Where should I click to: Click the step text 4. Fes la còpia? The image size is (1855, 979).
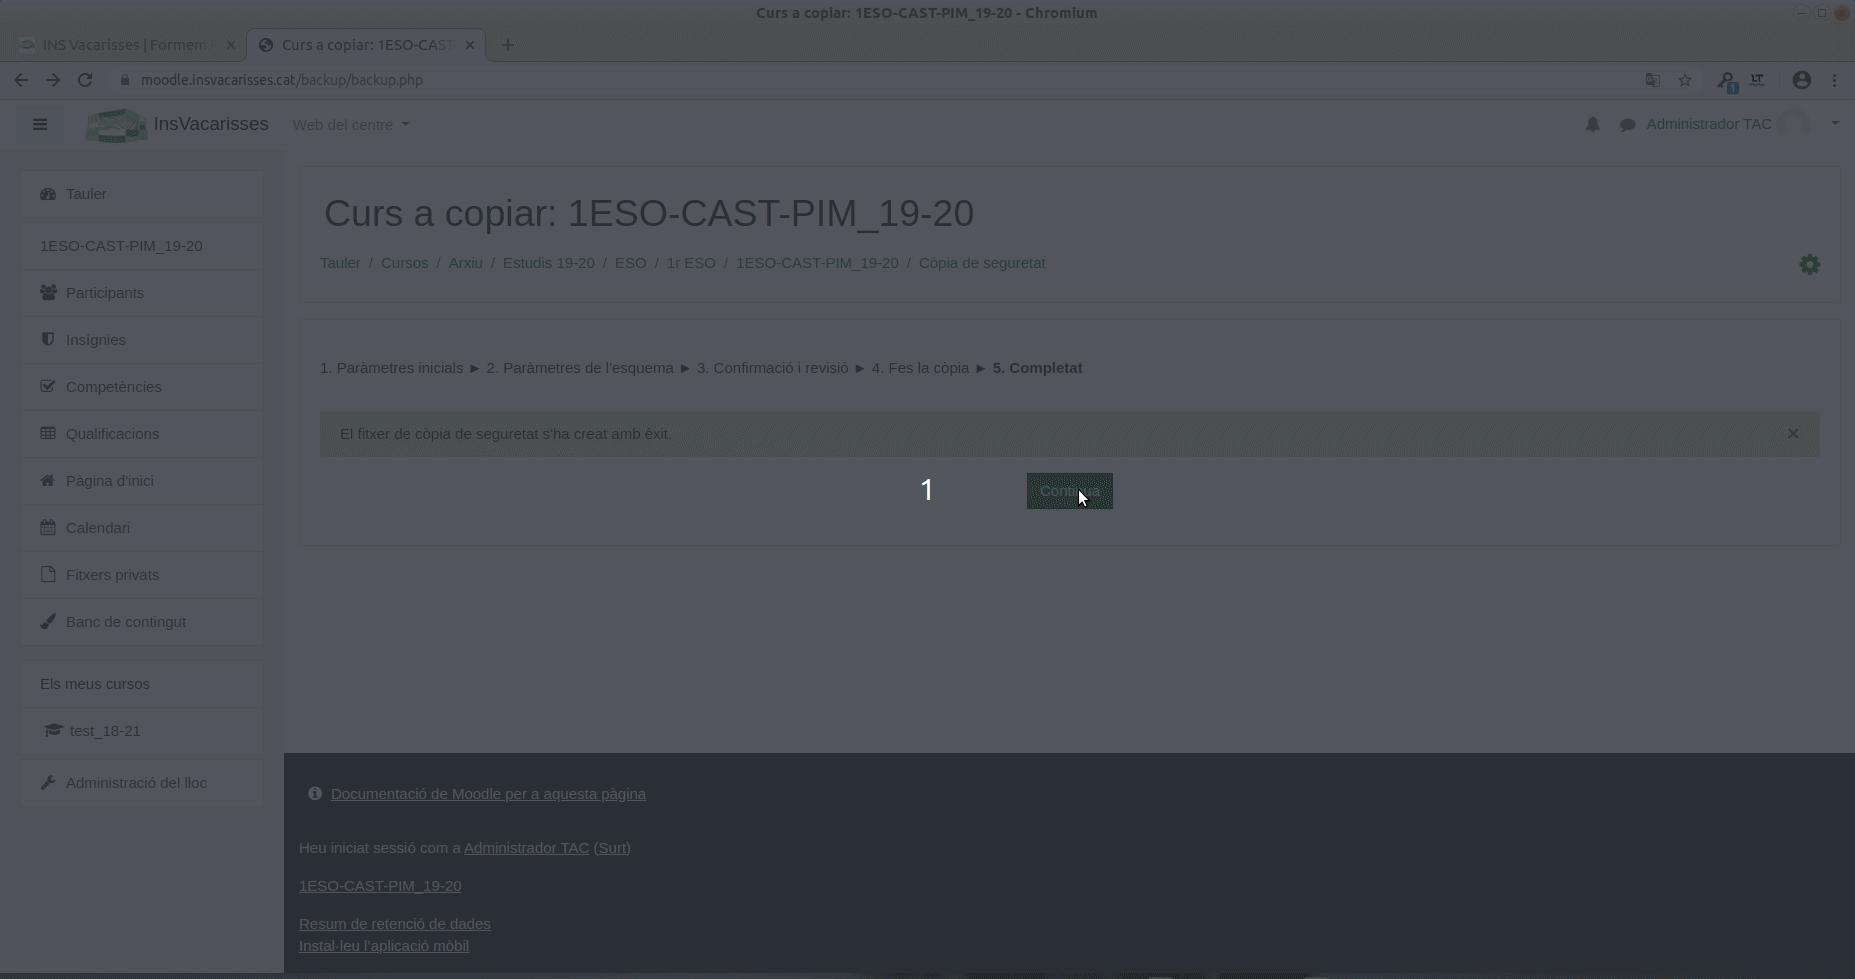click(920, 368)
